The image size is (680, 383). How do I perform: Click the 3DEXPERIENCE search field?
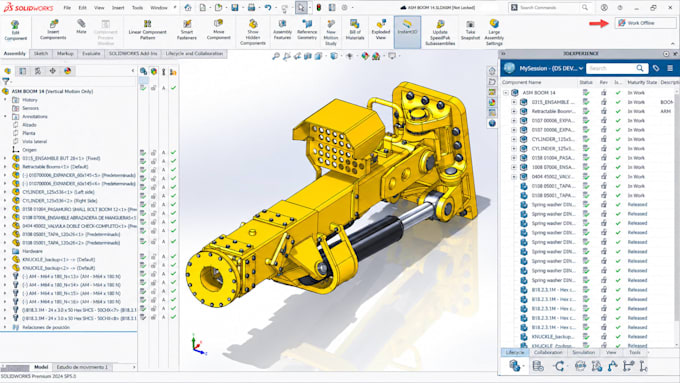coord(617,69)
